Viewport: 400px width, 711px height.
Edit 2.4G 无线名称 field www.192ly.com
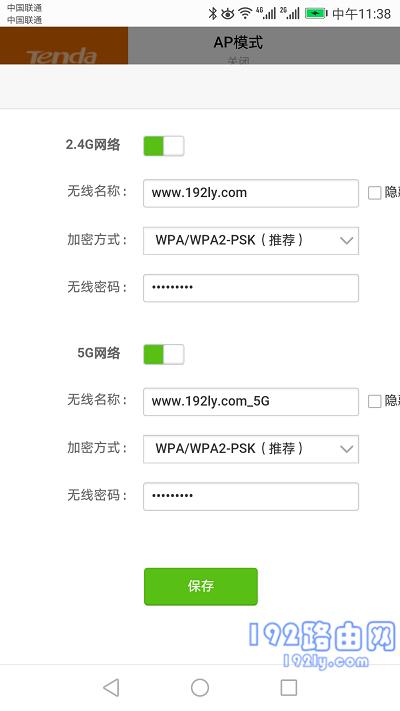251,193
